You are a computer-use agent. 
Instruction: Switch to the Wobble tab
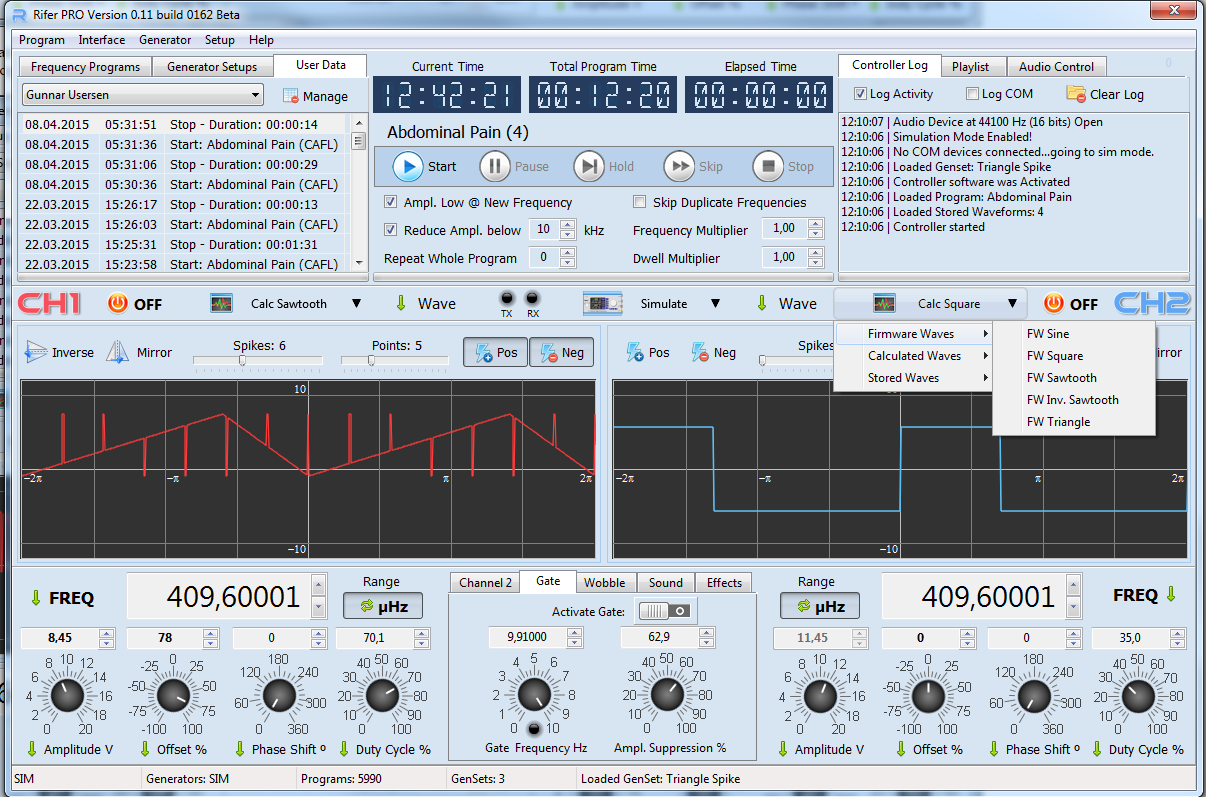pos(605,583)
